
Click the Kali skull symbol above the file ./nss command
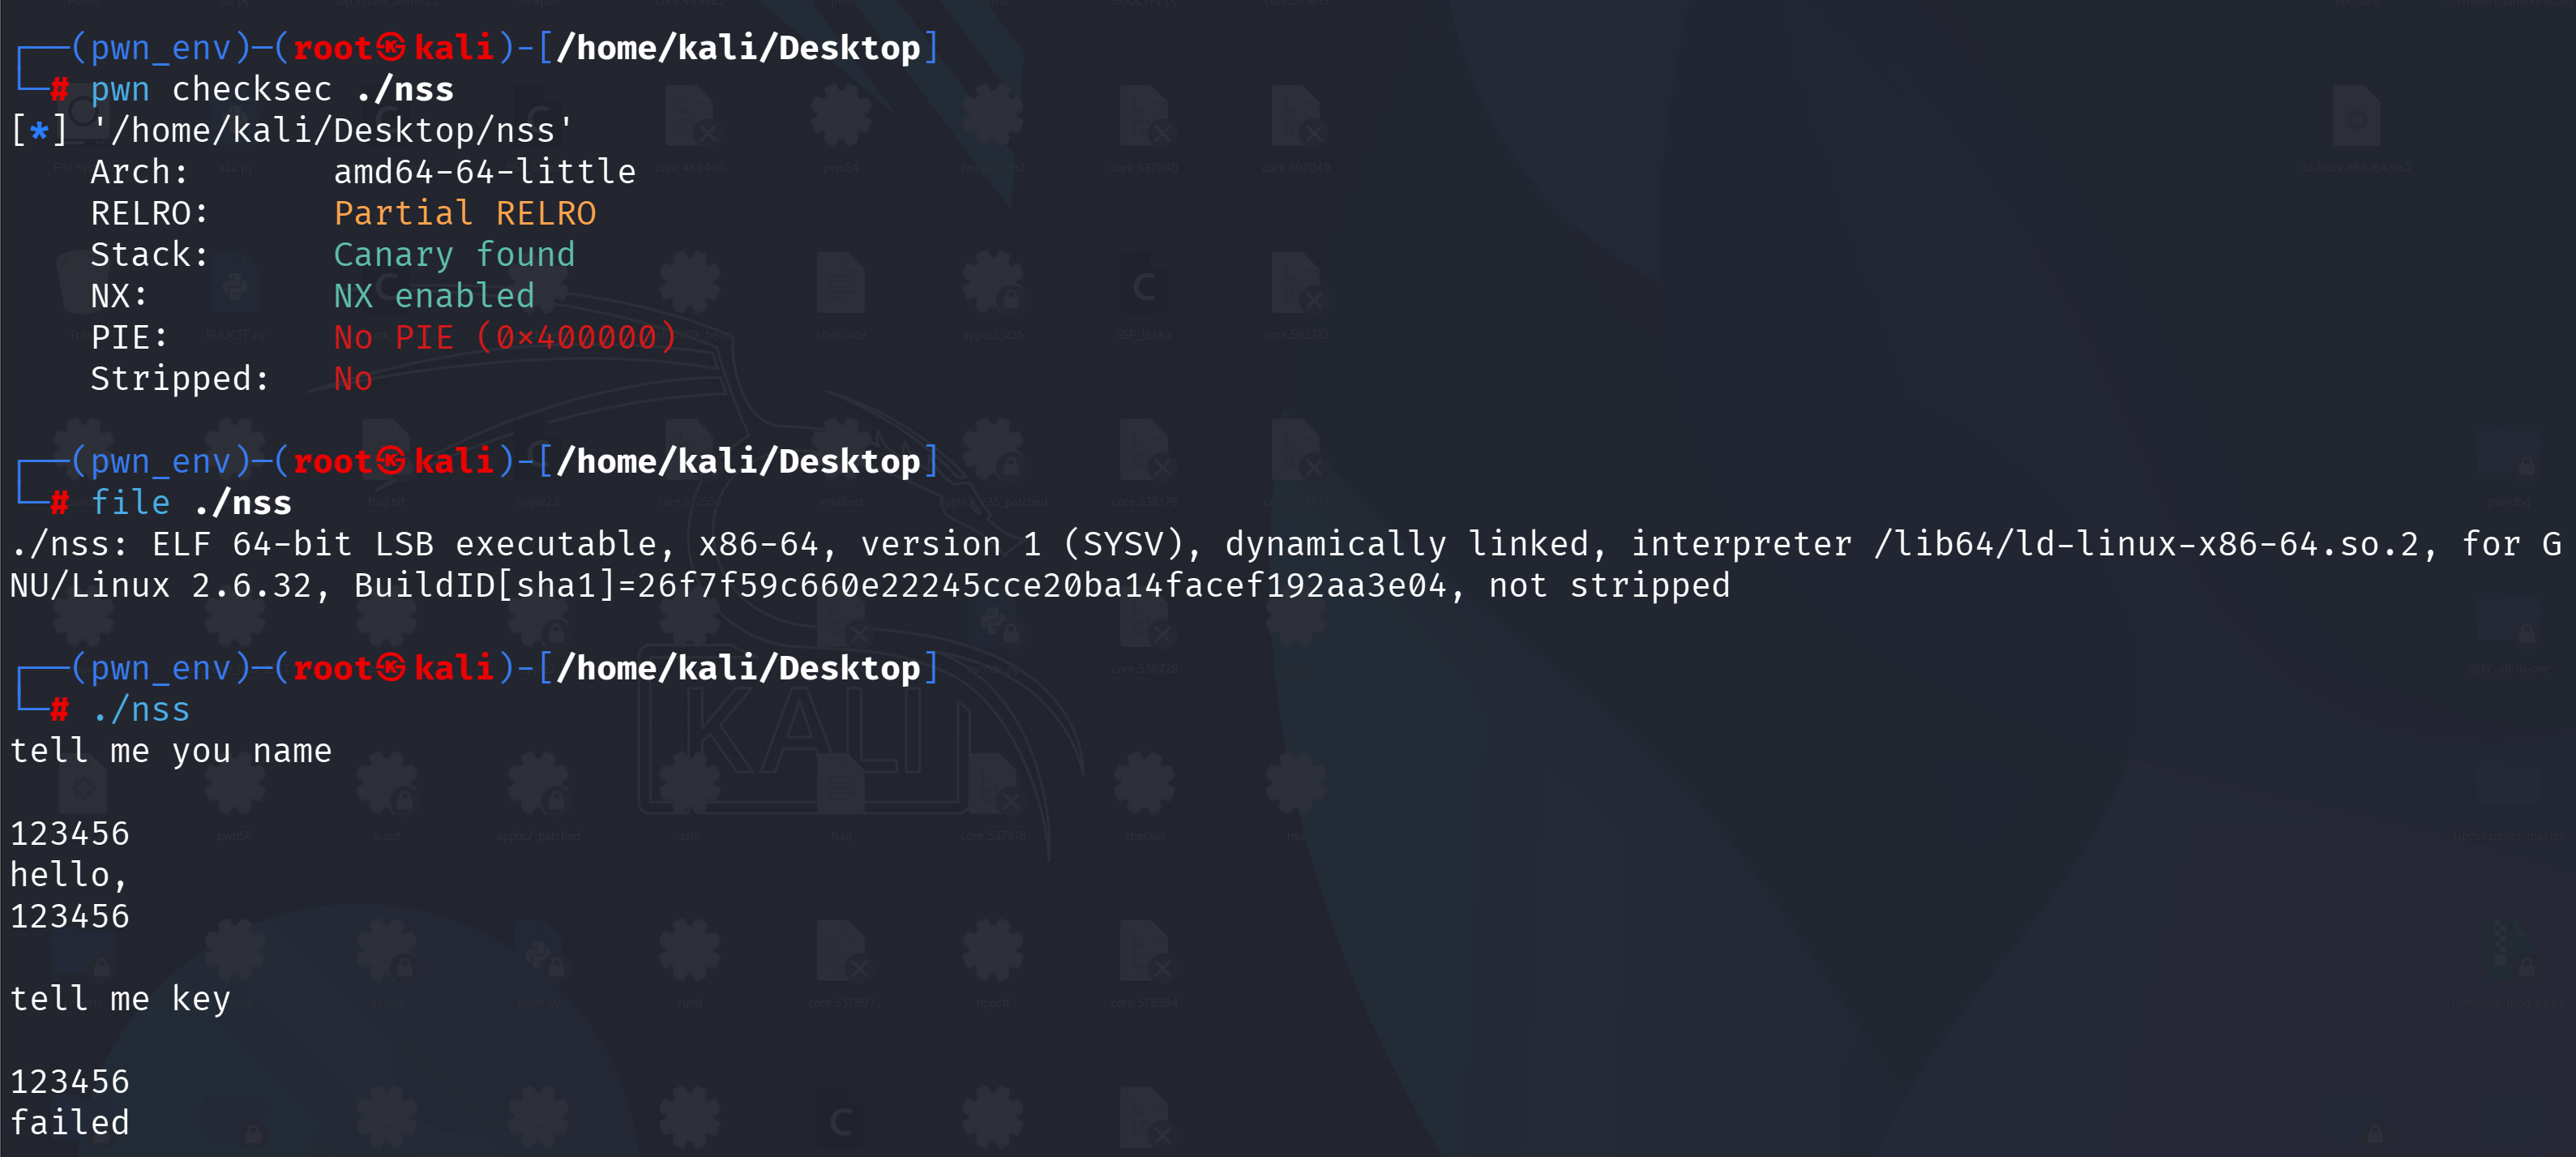click(391, 460)
